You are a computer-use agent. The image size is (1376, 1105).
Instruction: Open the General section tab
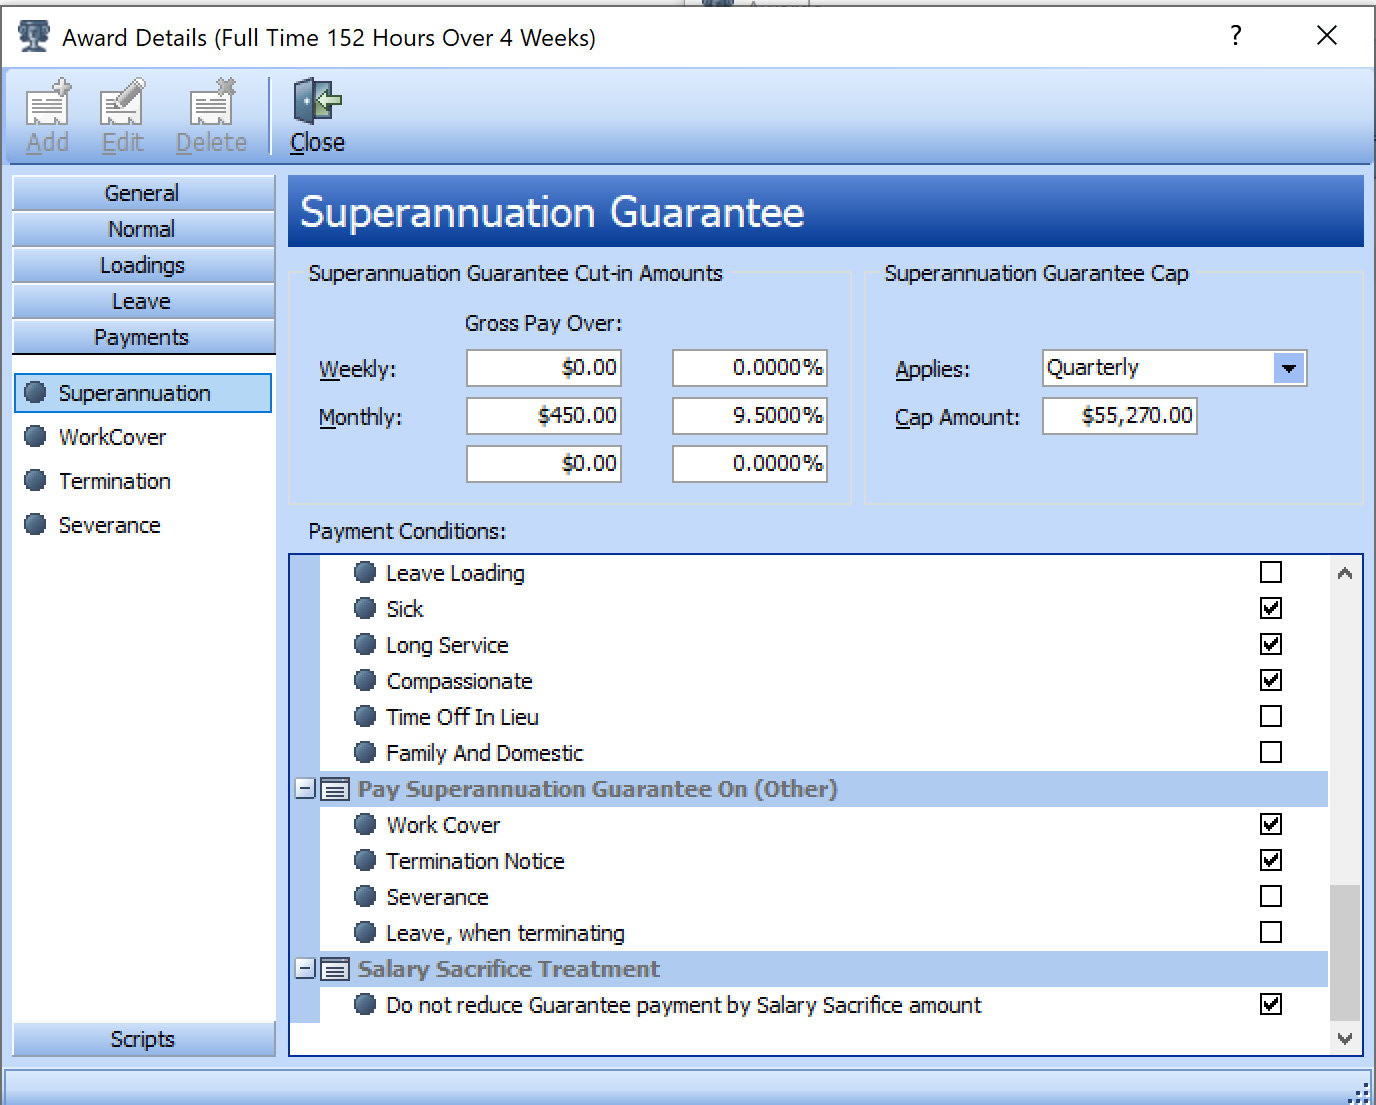point(143,193)
